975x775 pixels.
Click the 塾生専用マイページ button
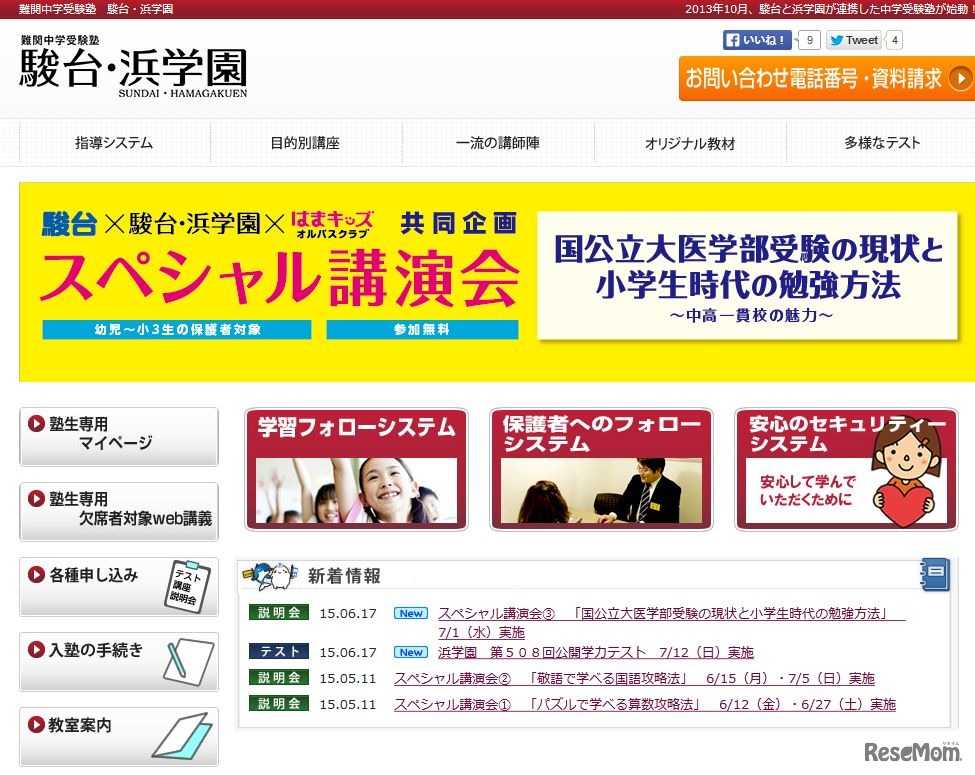click(118, 435)
